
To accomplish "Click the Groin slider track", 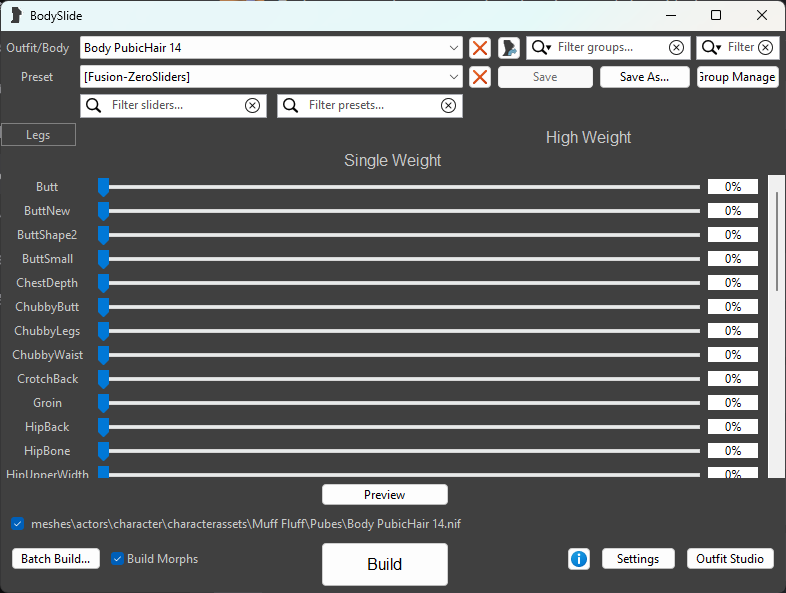I will click(399, 403).
